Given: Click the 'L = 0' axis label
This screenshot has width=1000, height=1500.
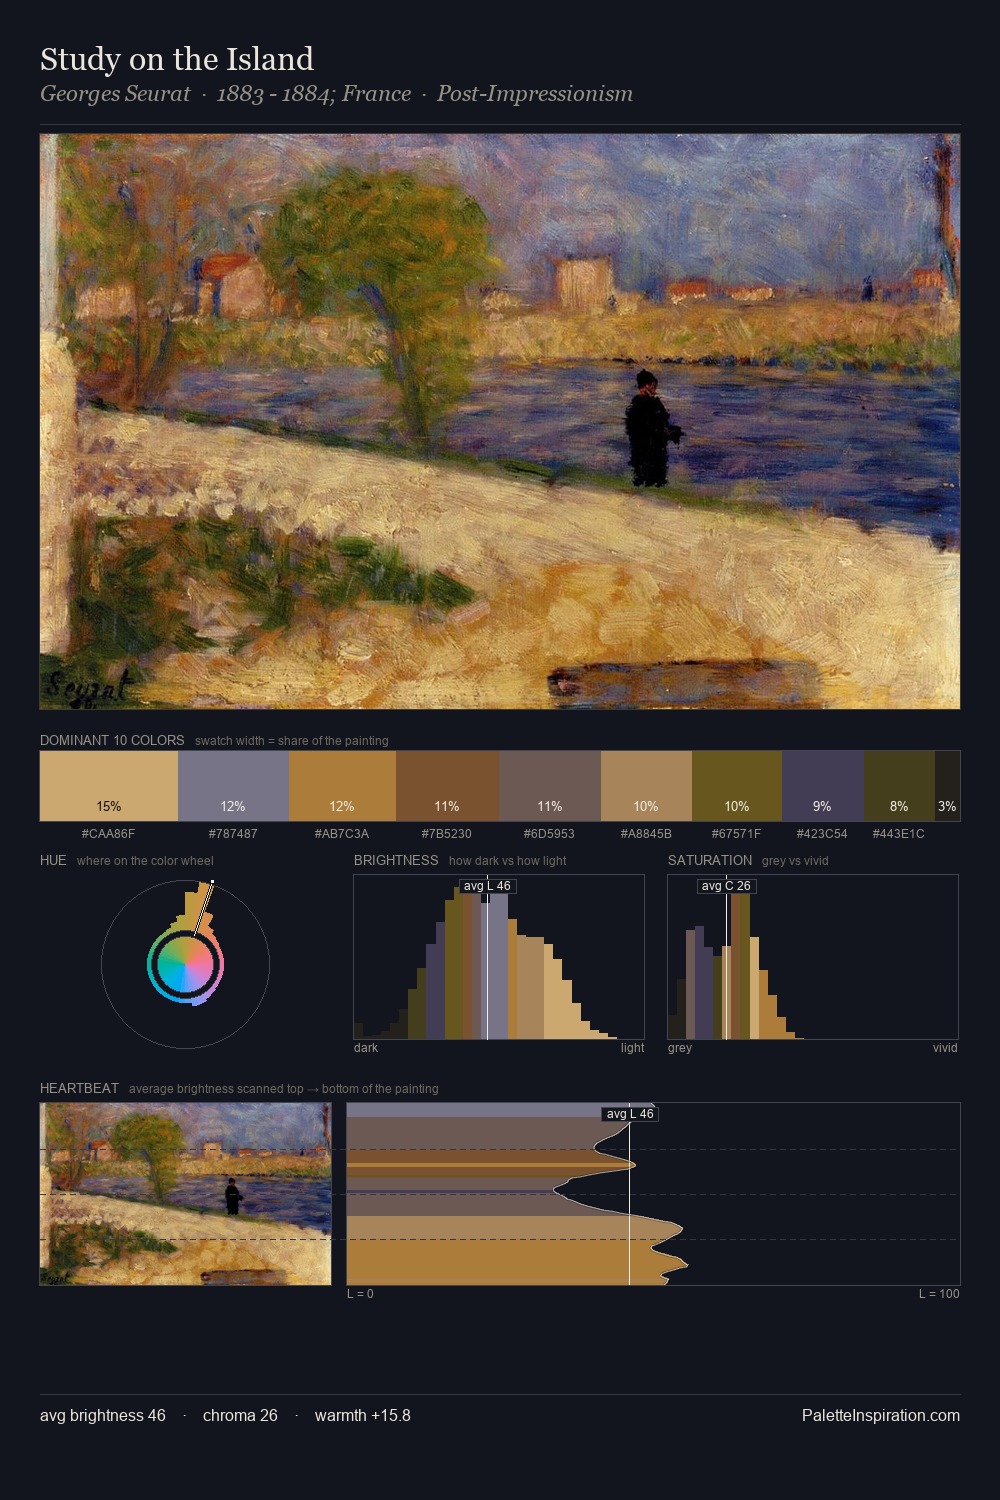Looking at the screenshot, I should [360, 1294].
